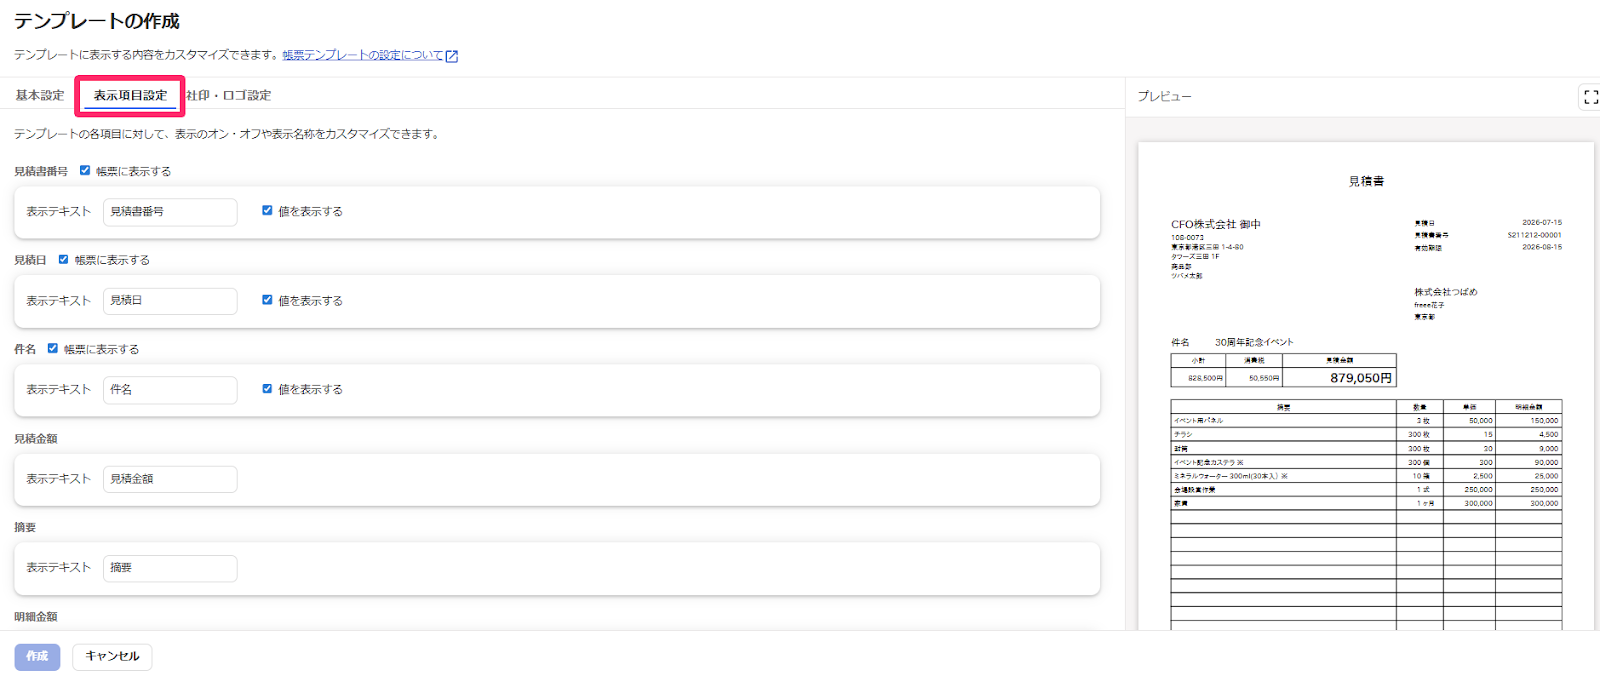
Task: Open the 社印・ロゴ設定 tab
Action: tap(229, 96)
